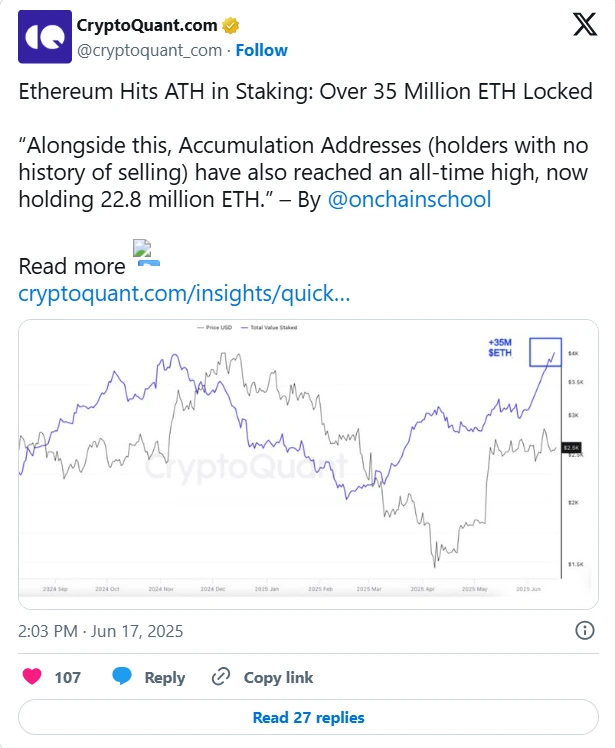Click the tweet info icon

(586, 631)
